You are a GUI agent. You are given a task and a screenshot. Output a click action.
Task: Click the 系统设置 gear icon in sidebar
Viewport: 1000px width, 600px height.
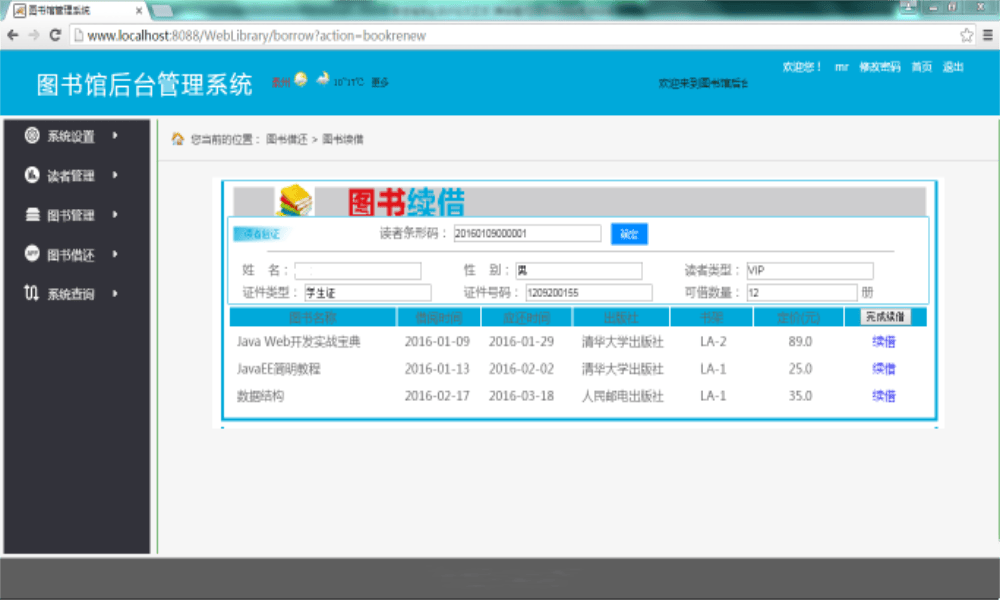31,134
